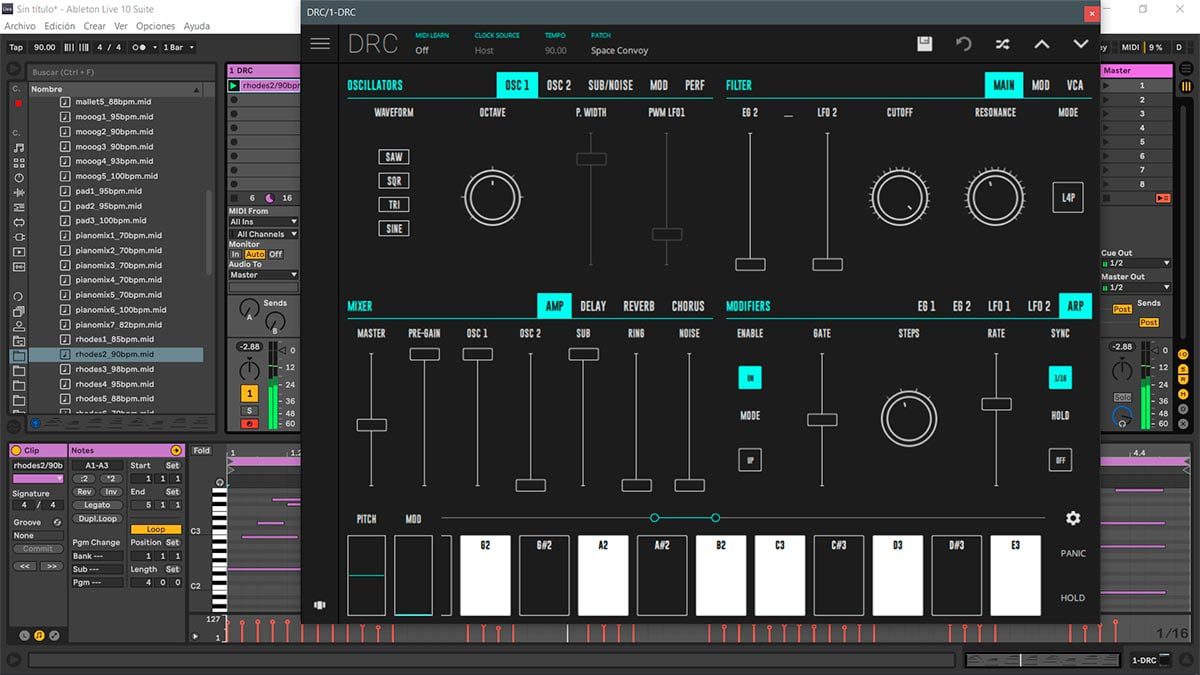Screen dimensions: 1200x675
Task: Open the 1 Bar quantization dropdown
Action: click(177, 47)
